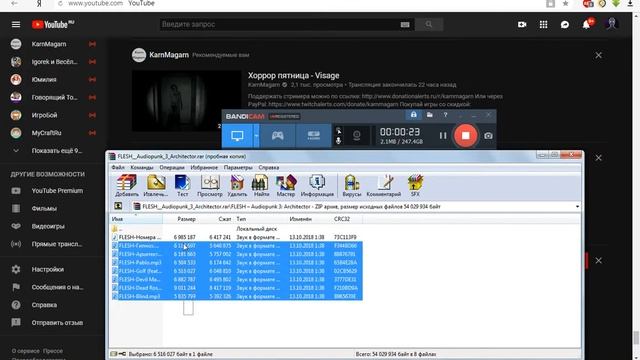Select the FLESH-Golf file row
The height and width of the screenshot is (360, 640).
(x=236, y=271)
